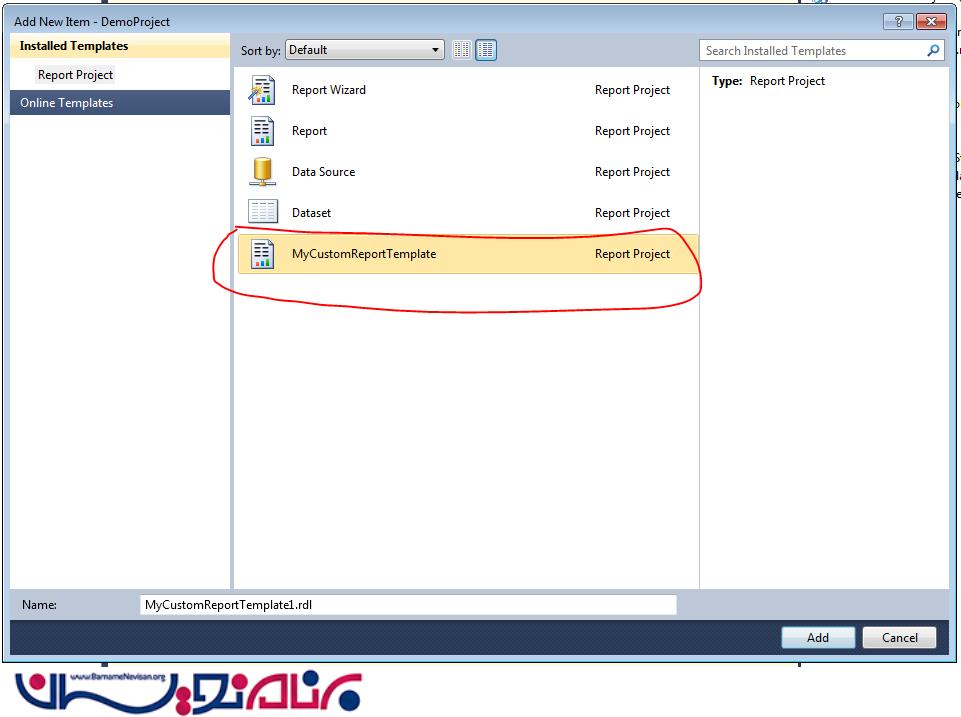Select the 'Dataset' label
The height and width of the screenshot is (717, 961).
pyautogui.click(x=311, y=213)
